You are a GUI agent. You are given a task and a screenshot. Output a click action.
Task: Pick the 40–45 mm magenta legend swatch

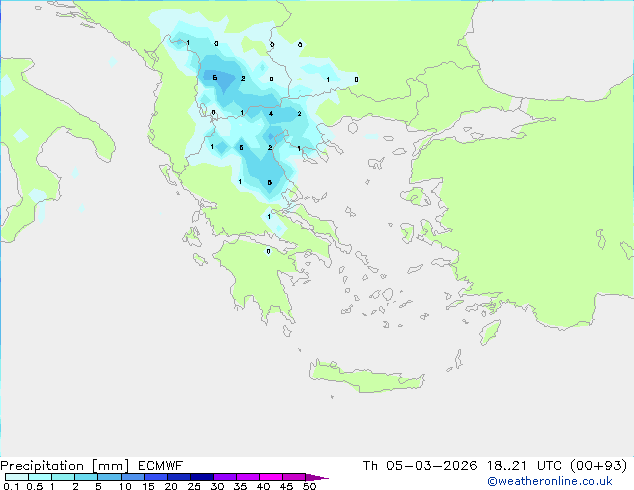point(271,477)
